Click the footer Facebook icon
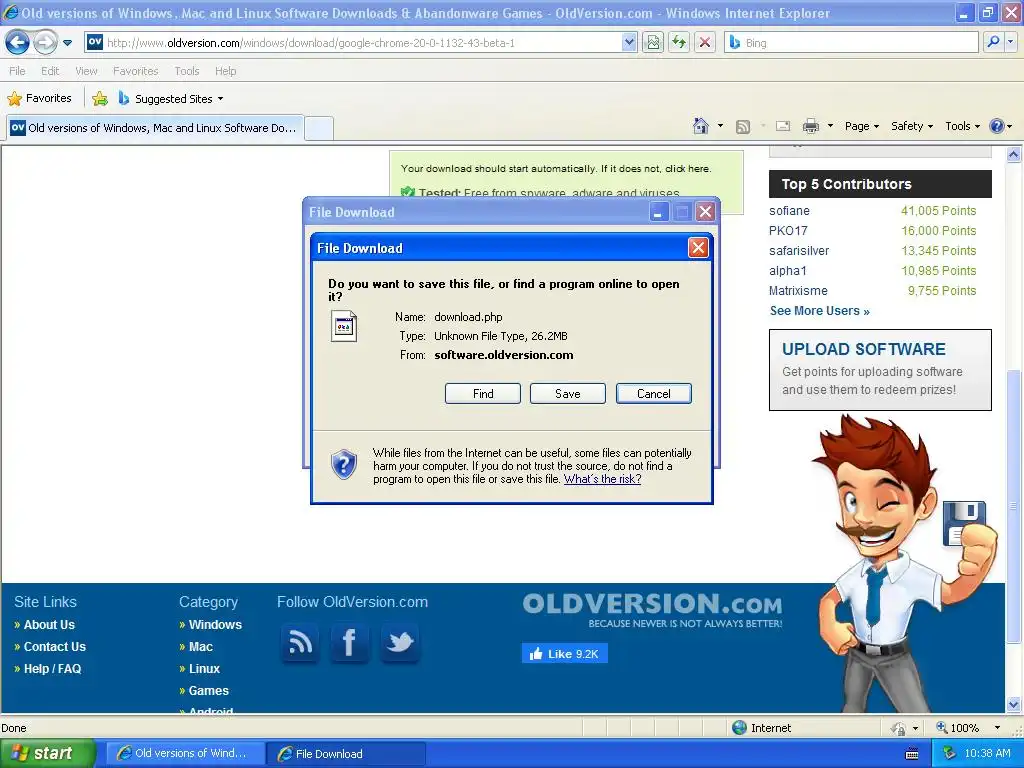The width and height of the screenshot is (1024, 768). pyautogui.click(x=349, y=643)
